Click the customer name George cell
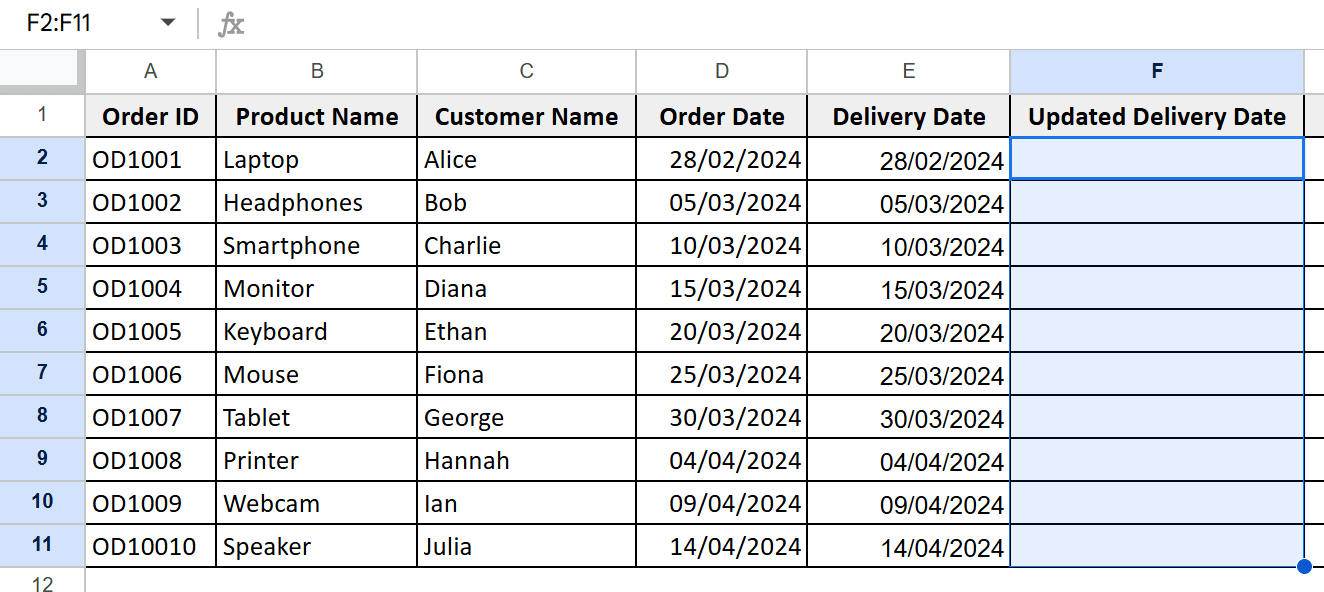This screenshot has width=1324, height=592. tap(526, 417)
